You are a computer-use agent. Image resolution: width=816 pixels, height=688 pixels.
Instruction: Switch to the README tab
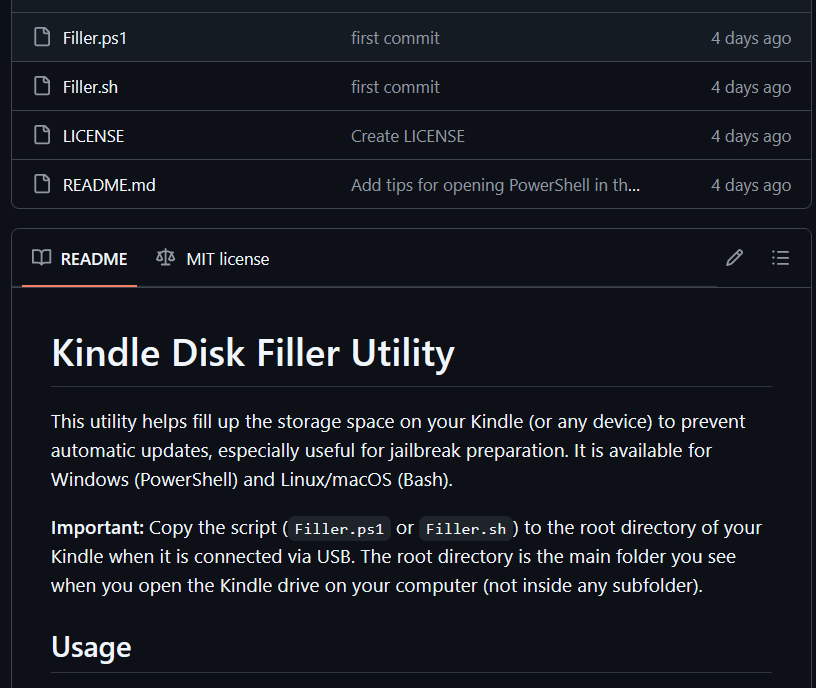(x=93, y=259)
